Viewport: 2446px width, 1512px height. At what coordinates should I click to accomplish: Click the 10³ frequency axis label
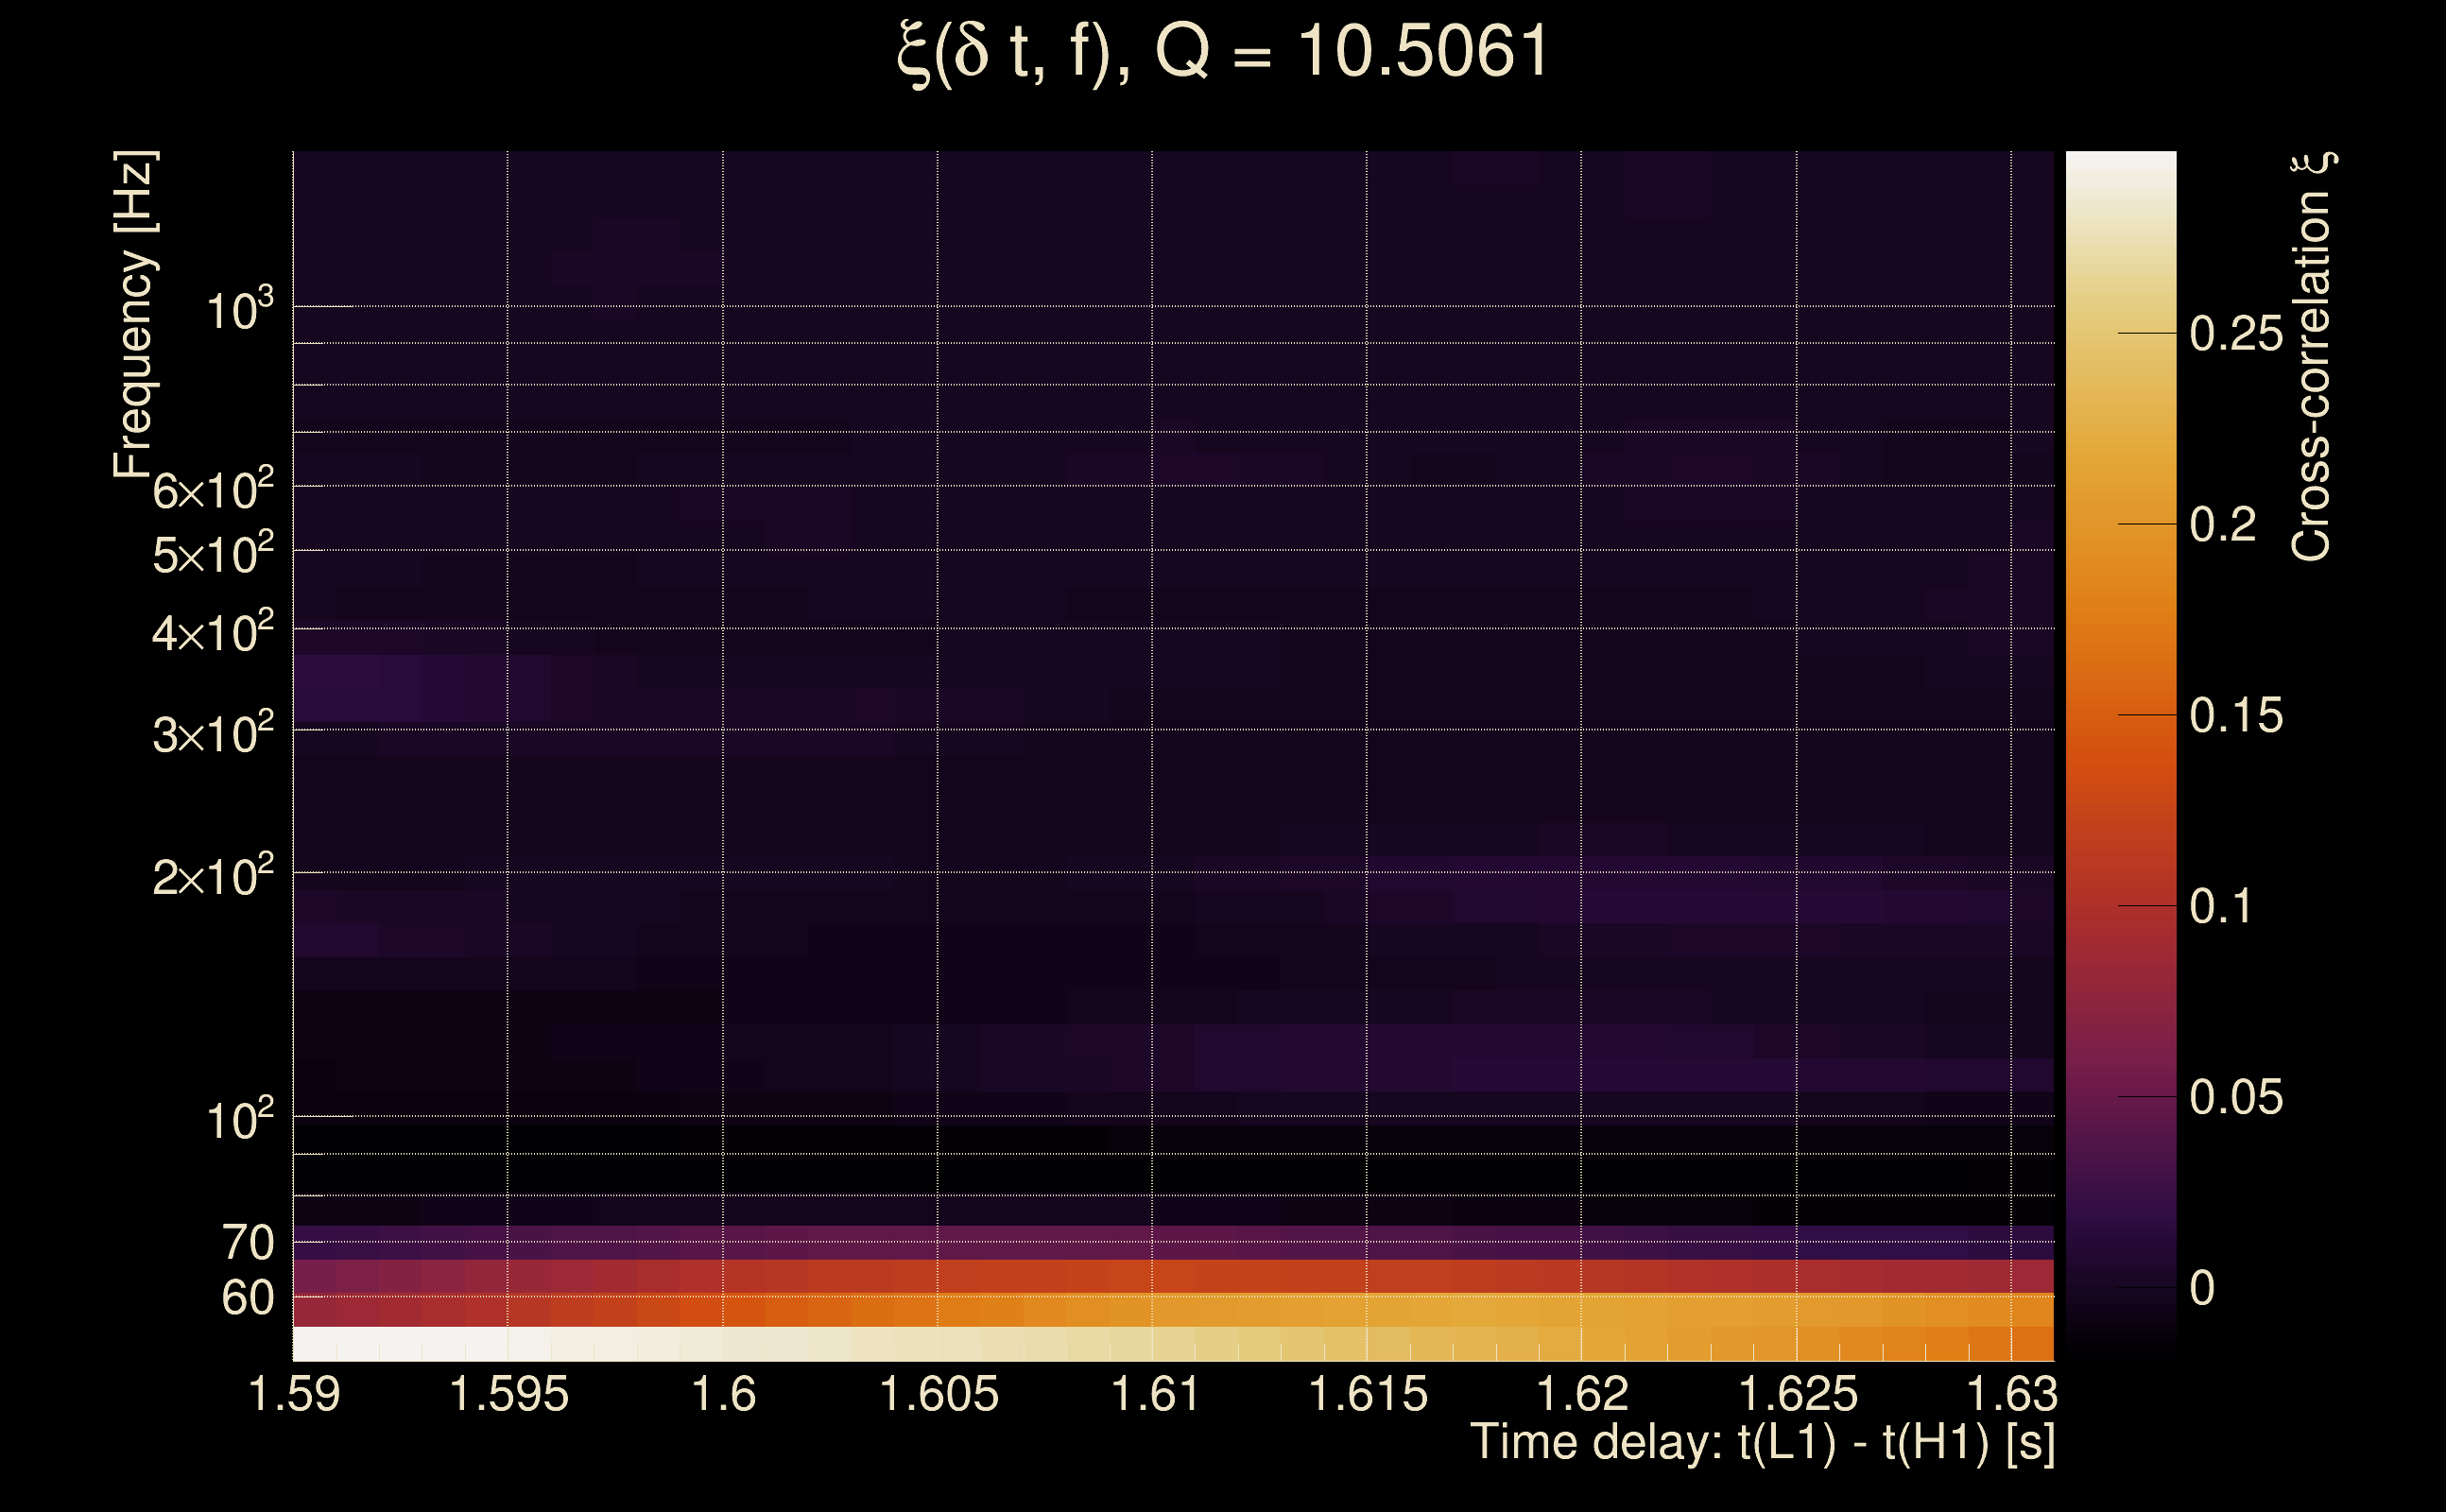coord(238,311)
